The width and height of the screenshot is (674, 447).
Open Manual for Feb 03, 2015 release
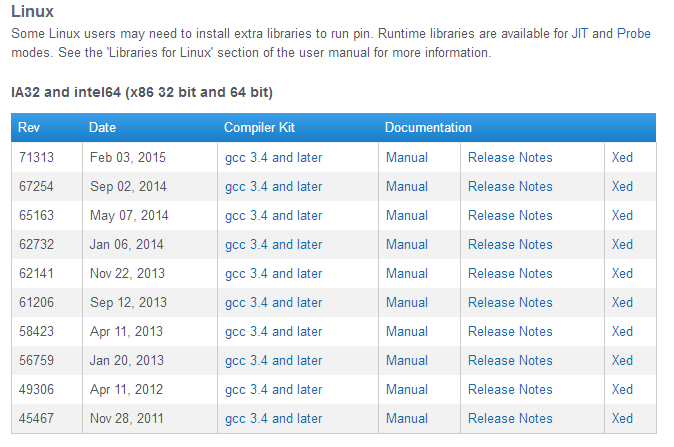407,158
